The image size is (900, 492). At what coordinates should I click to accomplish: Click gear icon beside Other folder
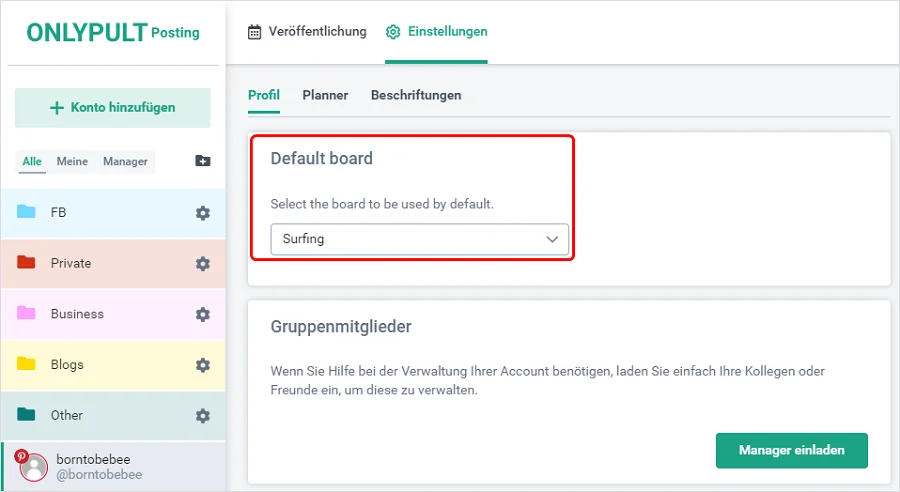click(x=203, y=416)
